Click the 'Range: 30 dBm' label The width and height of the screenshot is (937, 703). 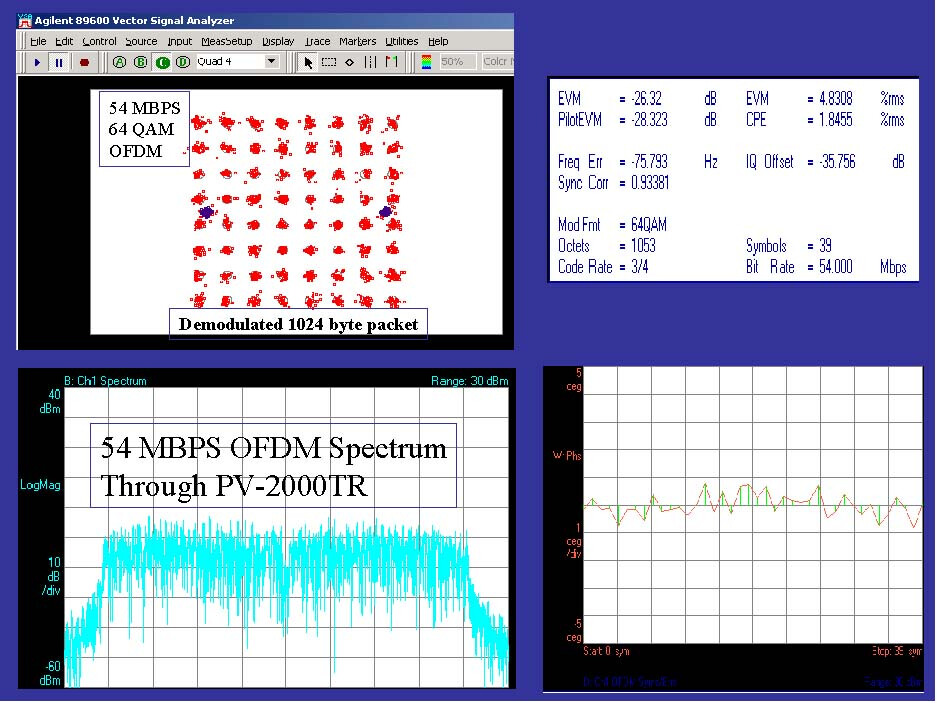click(469, 381)
